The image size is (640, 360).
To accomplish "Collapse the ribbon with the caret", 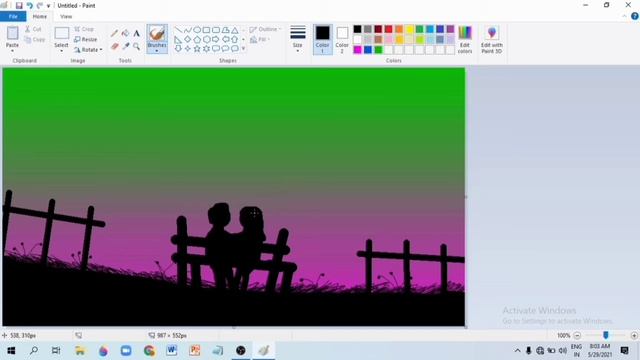I will tap(624, 16).
